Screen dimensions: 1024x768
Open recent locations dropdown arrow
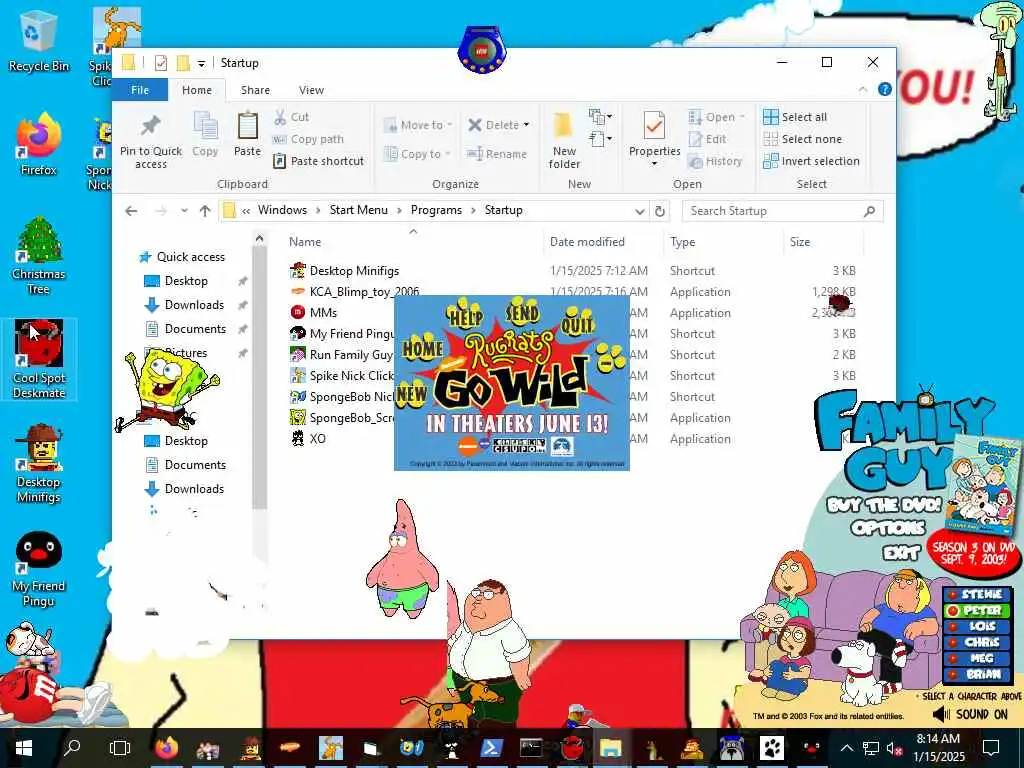click(184, 211)
